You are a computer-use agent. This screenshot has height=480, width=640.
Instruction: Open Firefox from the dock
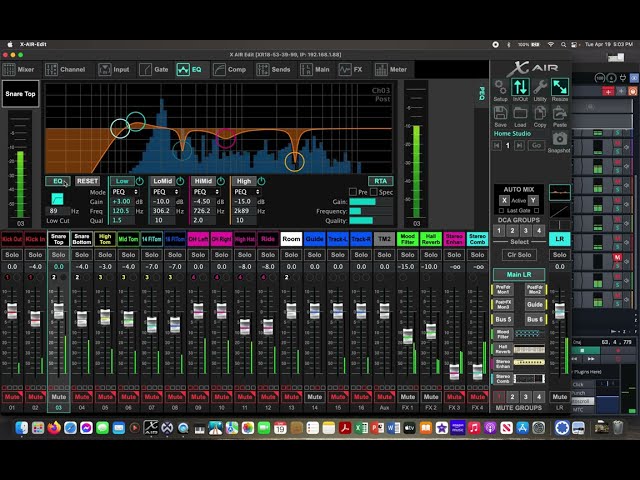point(54,428)
